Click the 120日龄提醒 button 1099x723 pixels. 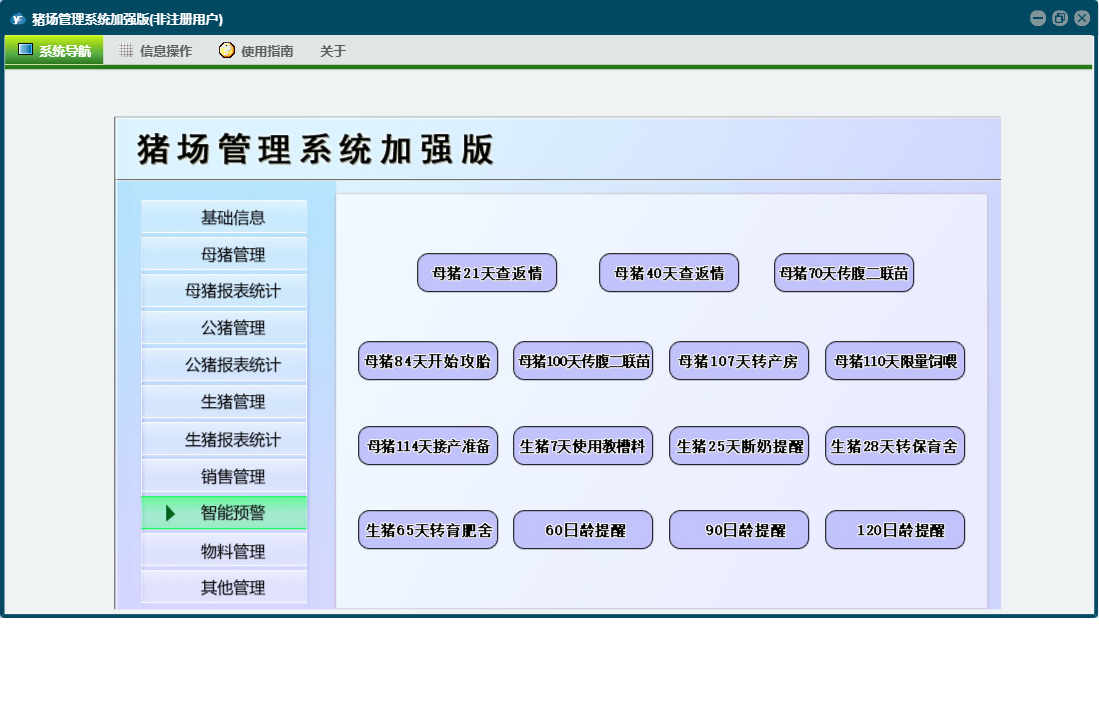pos(895,530)
